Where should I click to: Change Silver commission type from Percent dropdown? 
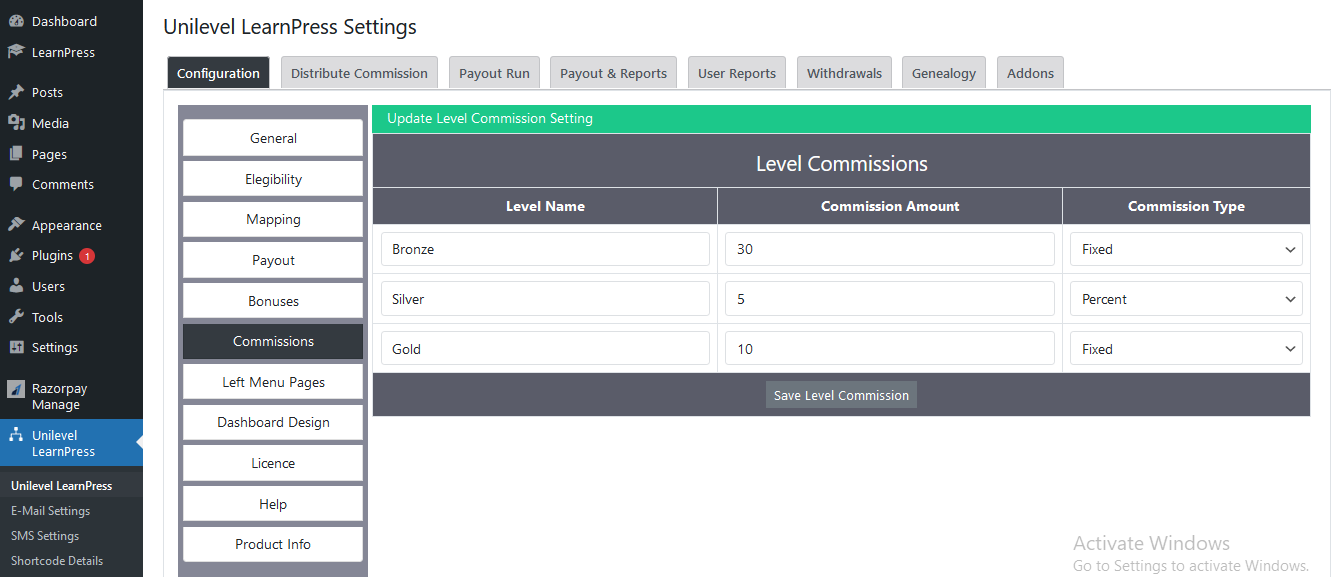[1186, 298]
